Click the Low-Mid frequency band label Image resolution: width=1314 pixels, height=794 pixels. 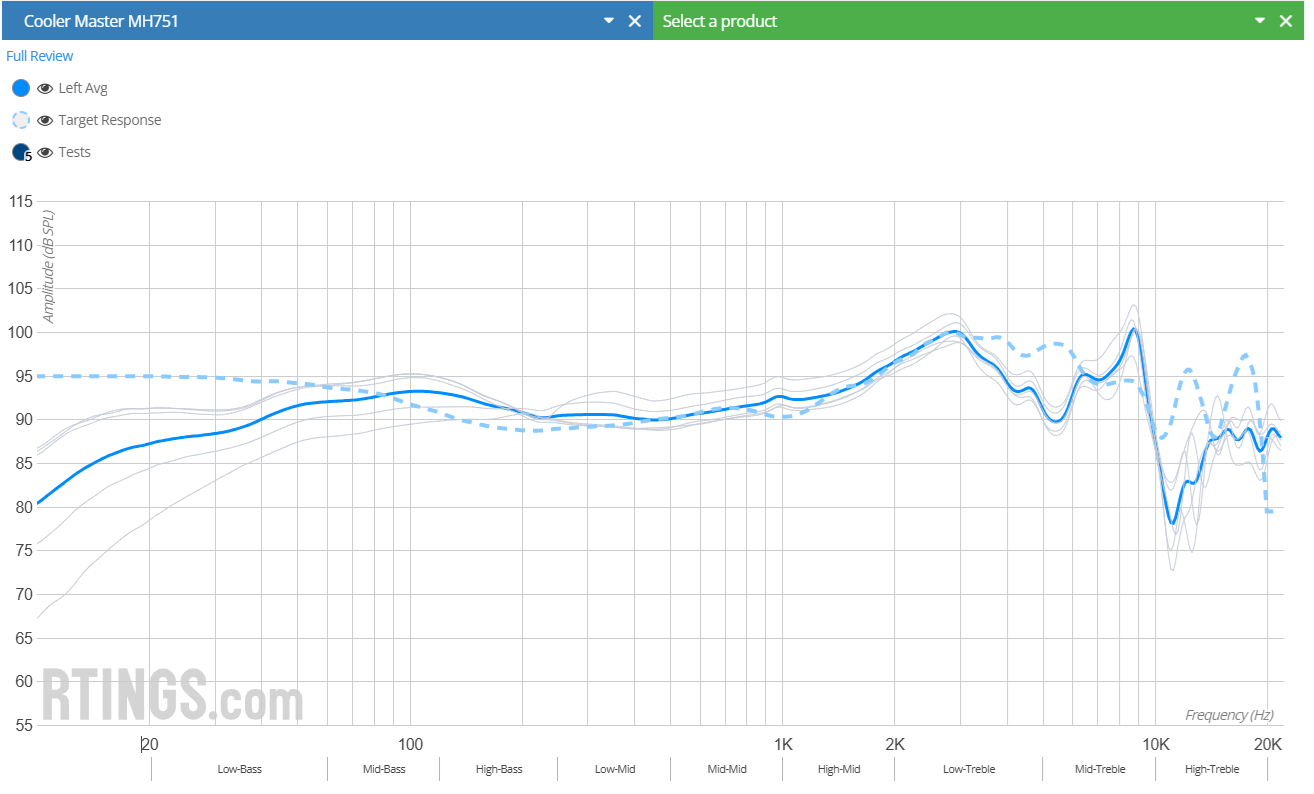click(615, 769)
